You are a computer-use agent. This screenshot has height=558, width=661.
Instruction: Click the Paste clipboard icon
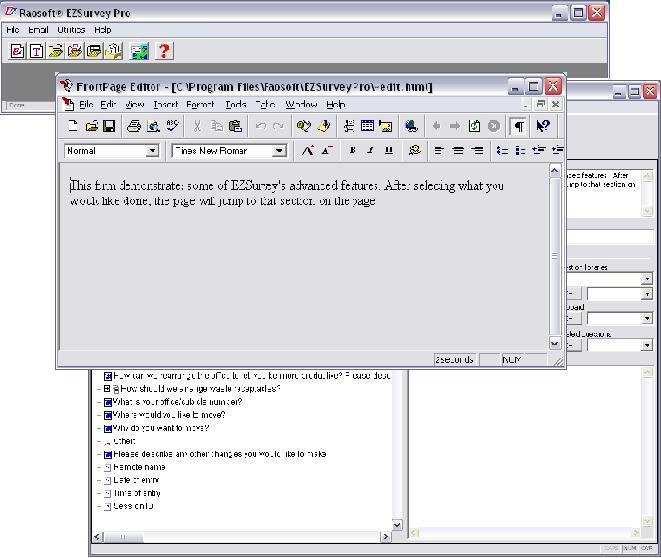[x=235, y=126]
